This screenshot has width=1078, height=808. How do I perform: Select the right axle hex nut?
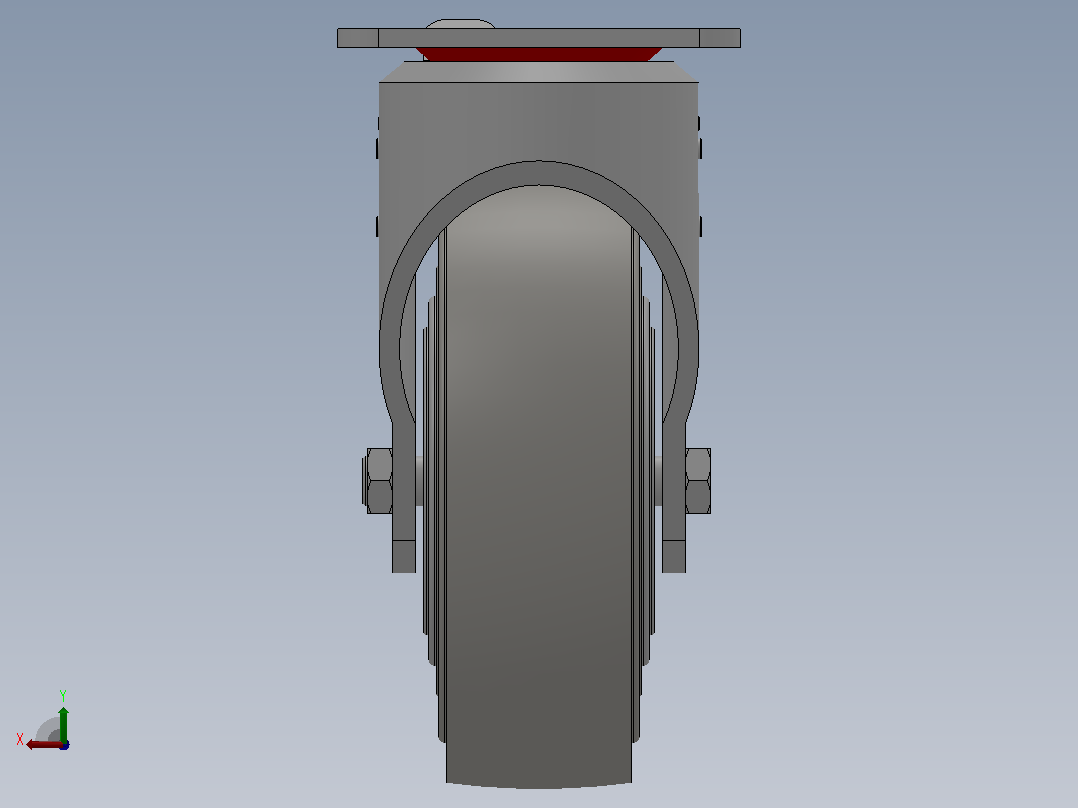click(698, 481)
